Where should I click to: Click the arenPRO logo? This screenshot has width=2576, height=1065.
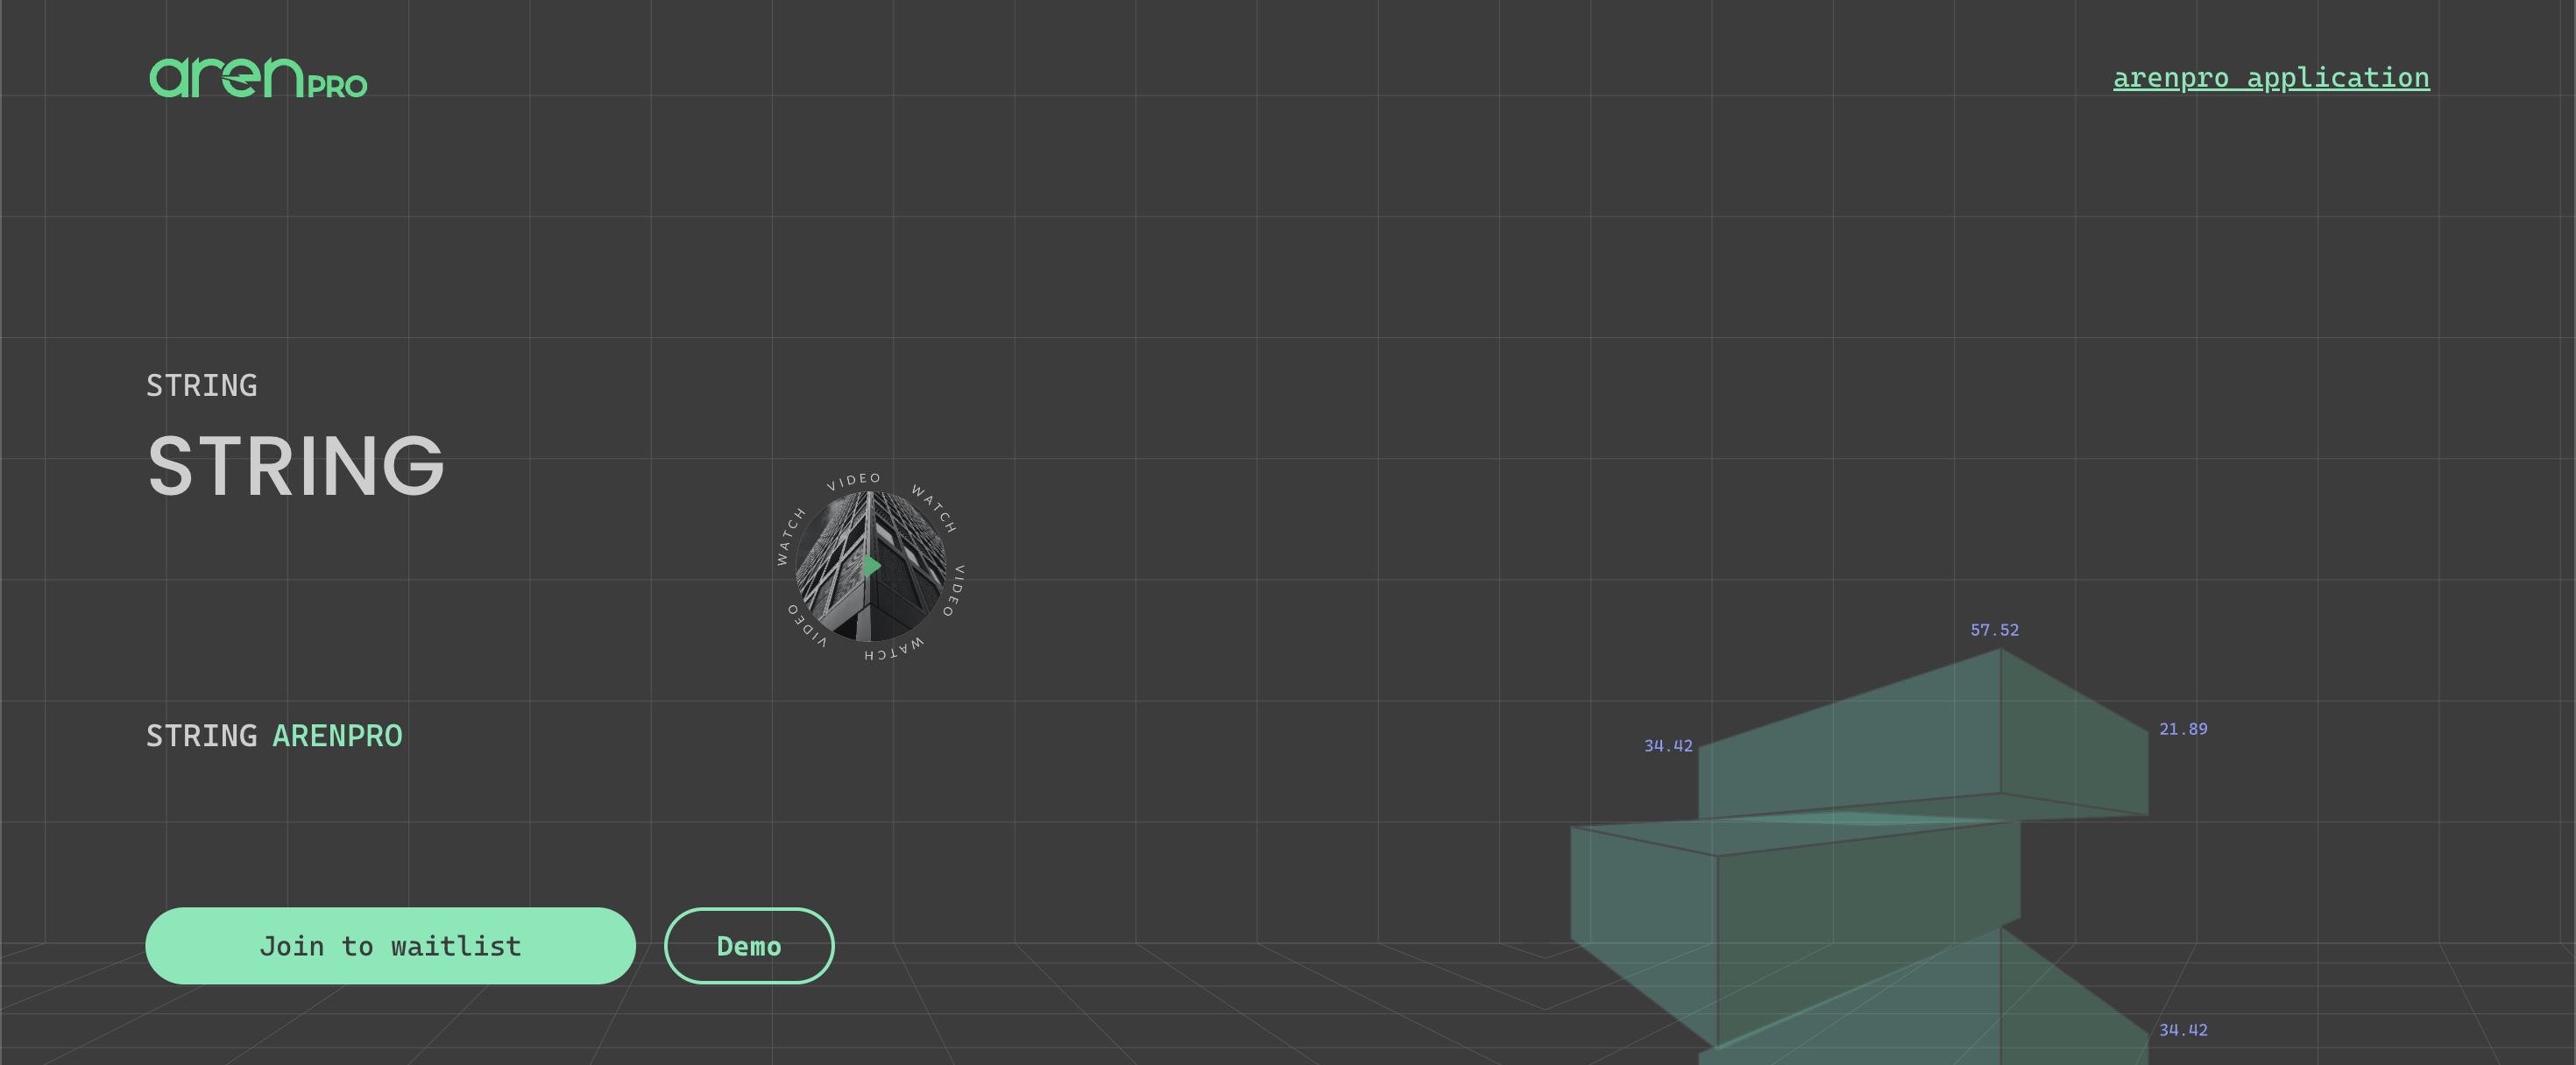[258, 78]
